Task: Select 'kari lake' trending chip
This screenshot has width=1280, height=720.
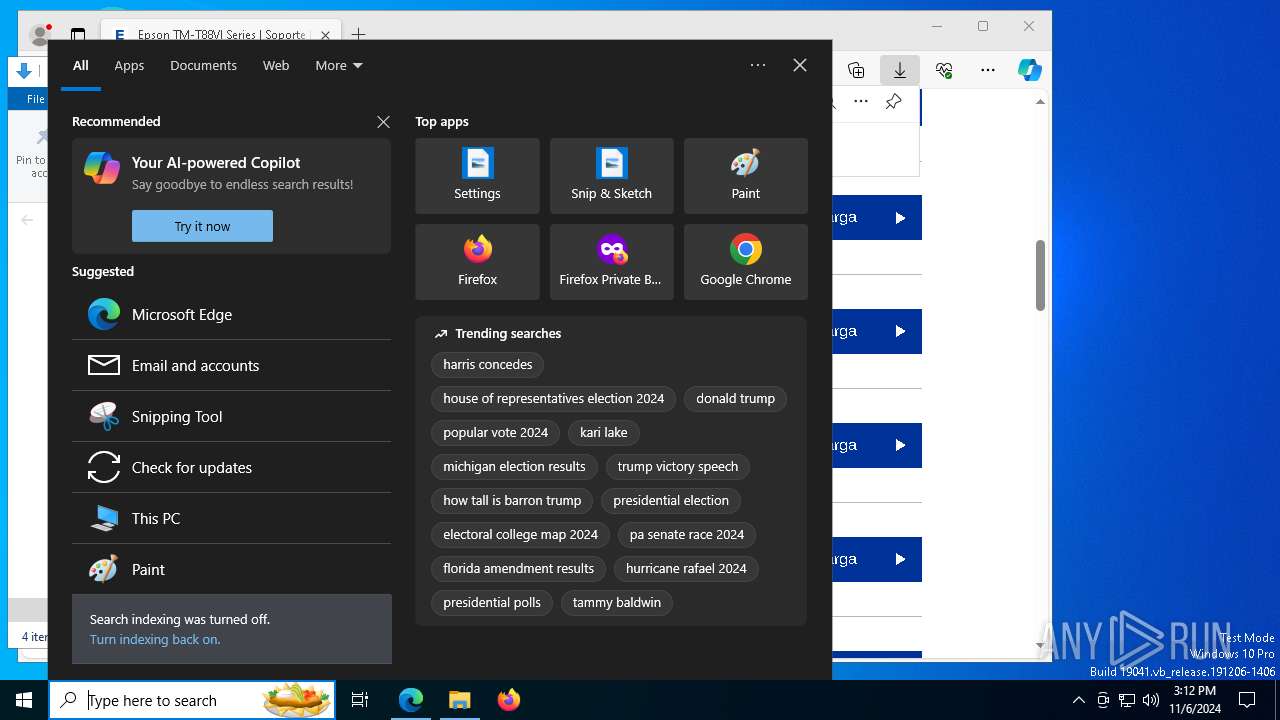Action: tap(604, 432)
